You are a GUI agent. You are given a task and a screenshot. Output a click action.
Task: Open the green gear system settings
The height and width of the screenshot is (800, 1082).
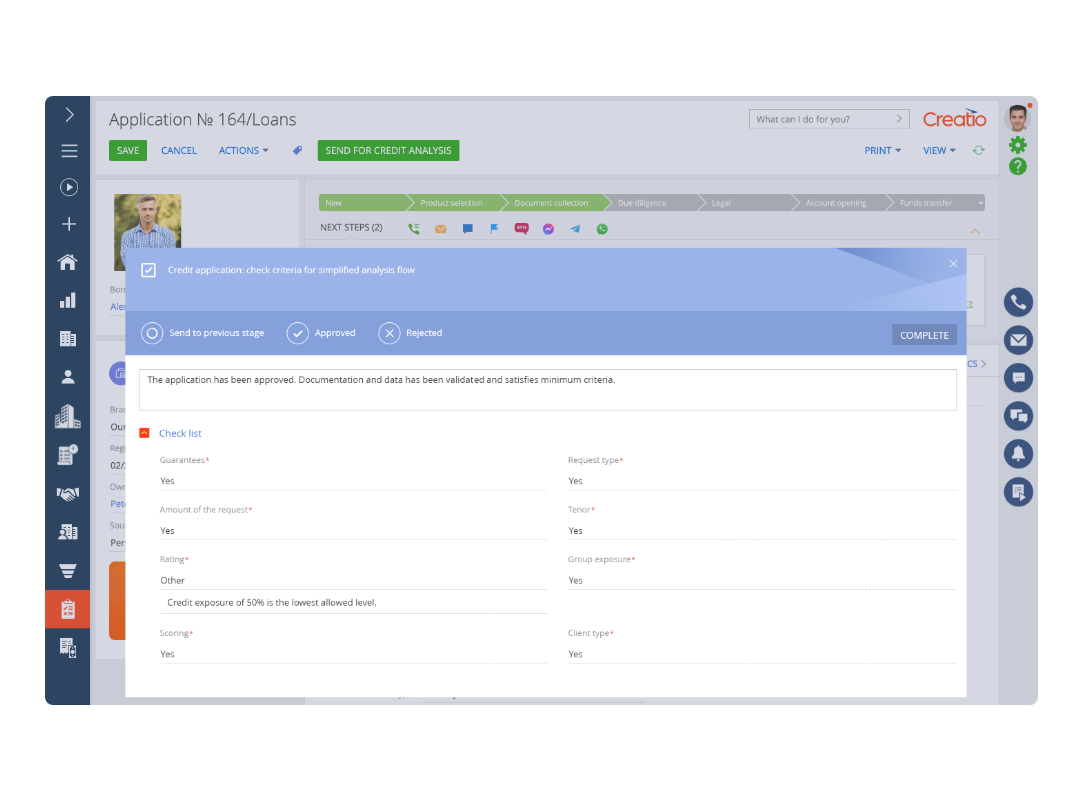1018,145
